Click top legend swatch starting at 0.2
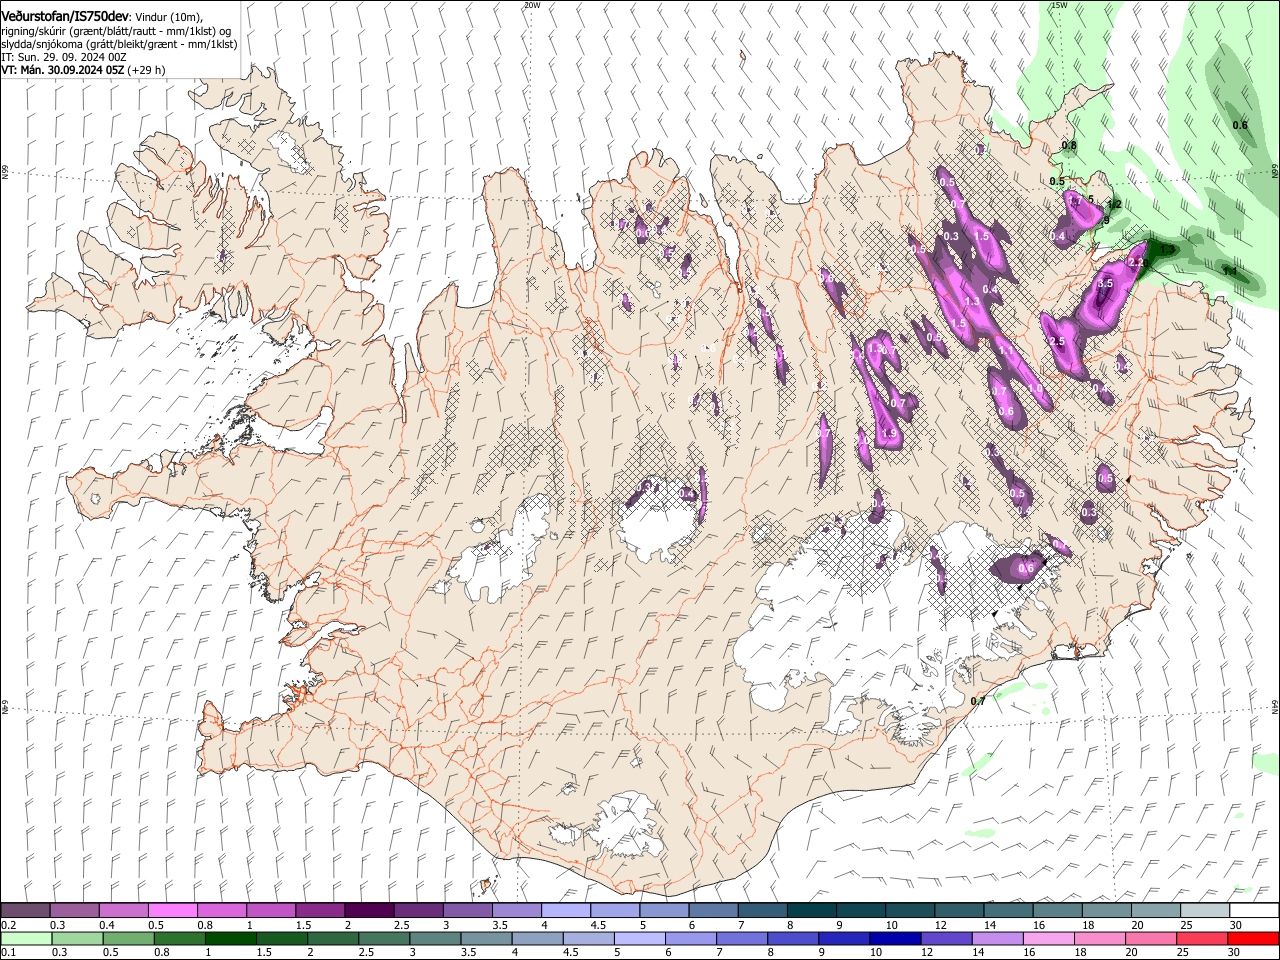Screen dimensions: 1280x960 25,911
